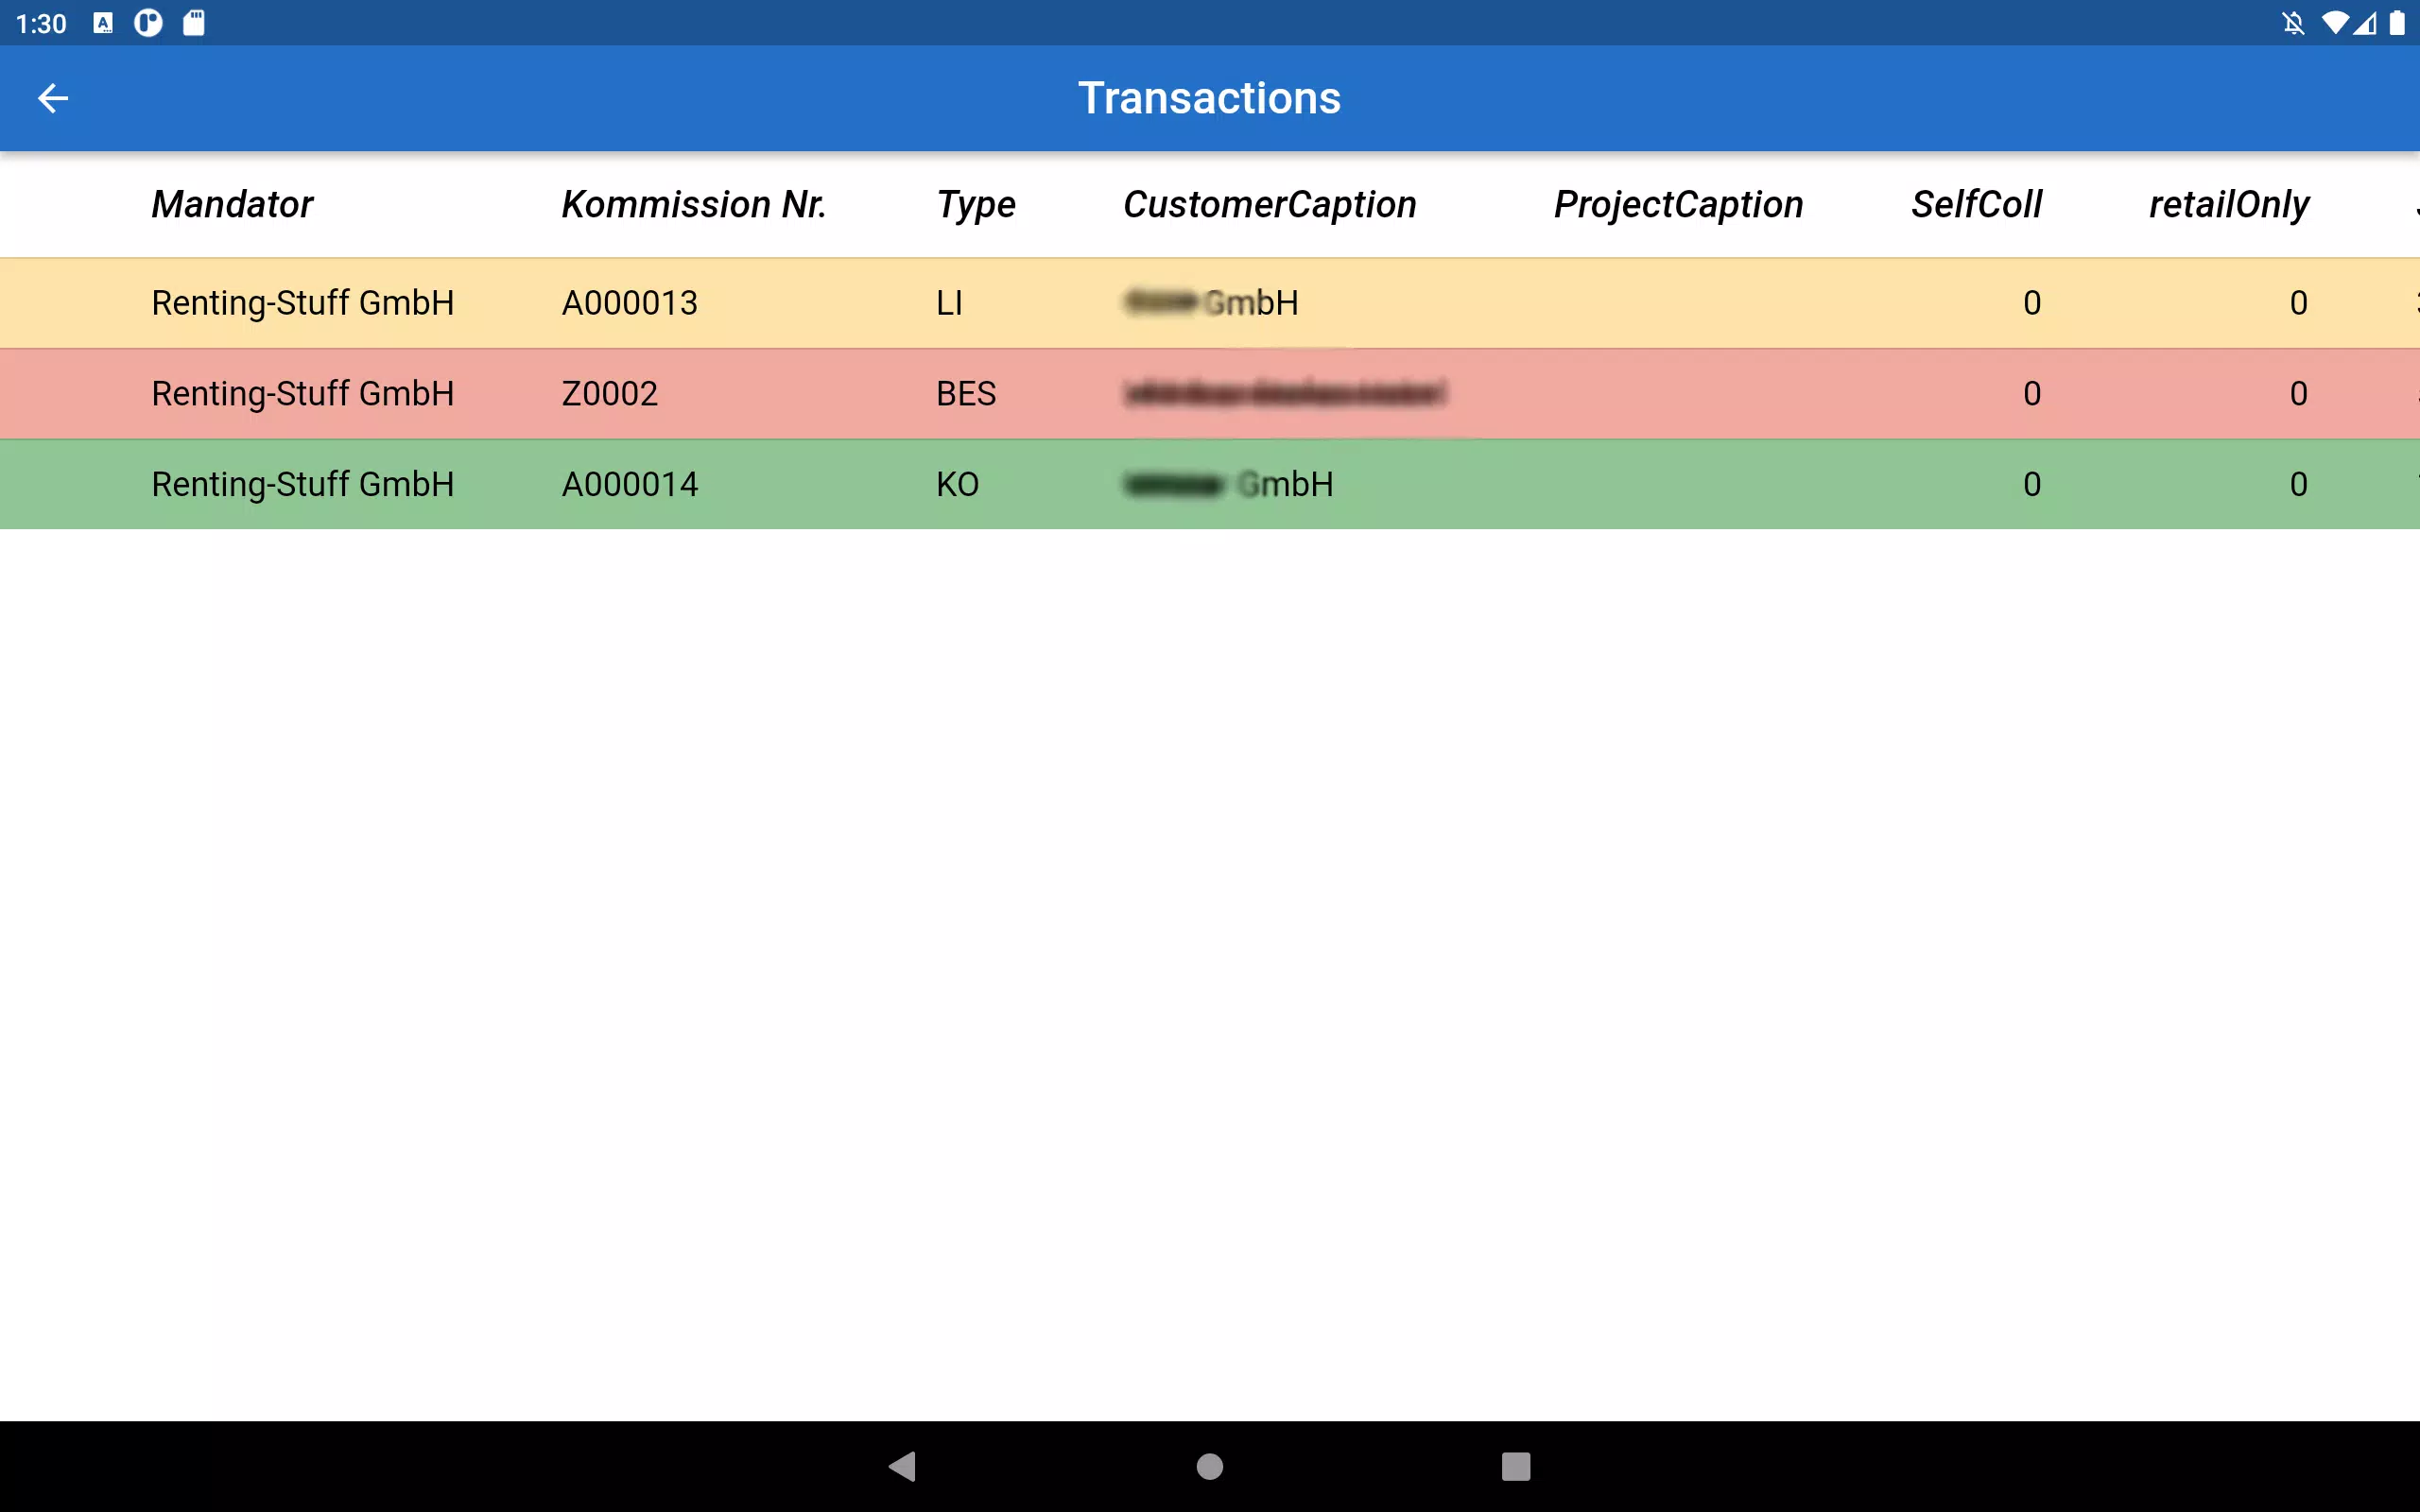
Task: Sort by the CustomerCaption column header
Action: point(1270,204)
